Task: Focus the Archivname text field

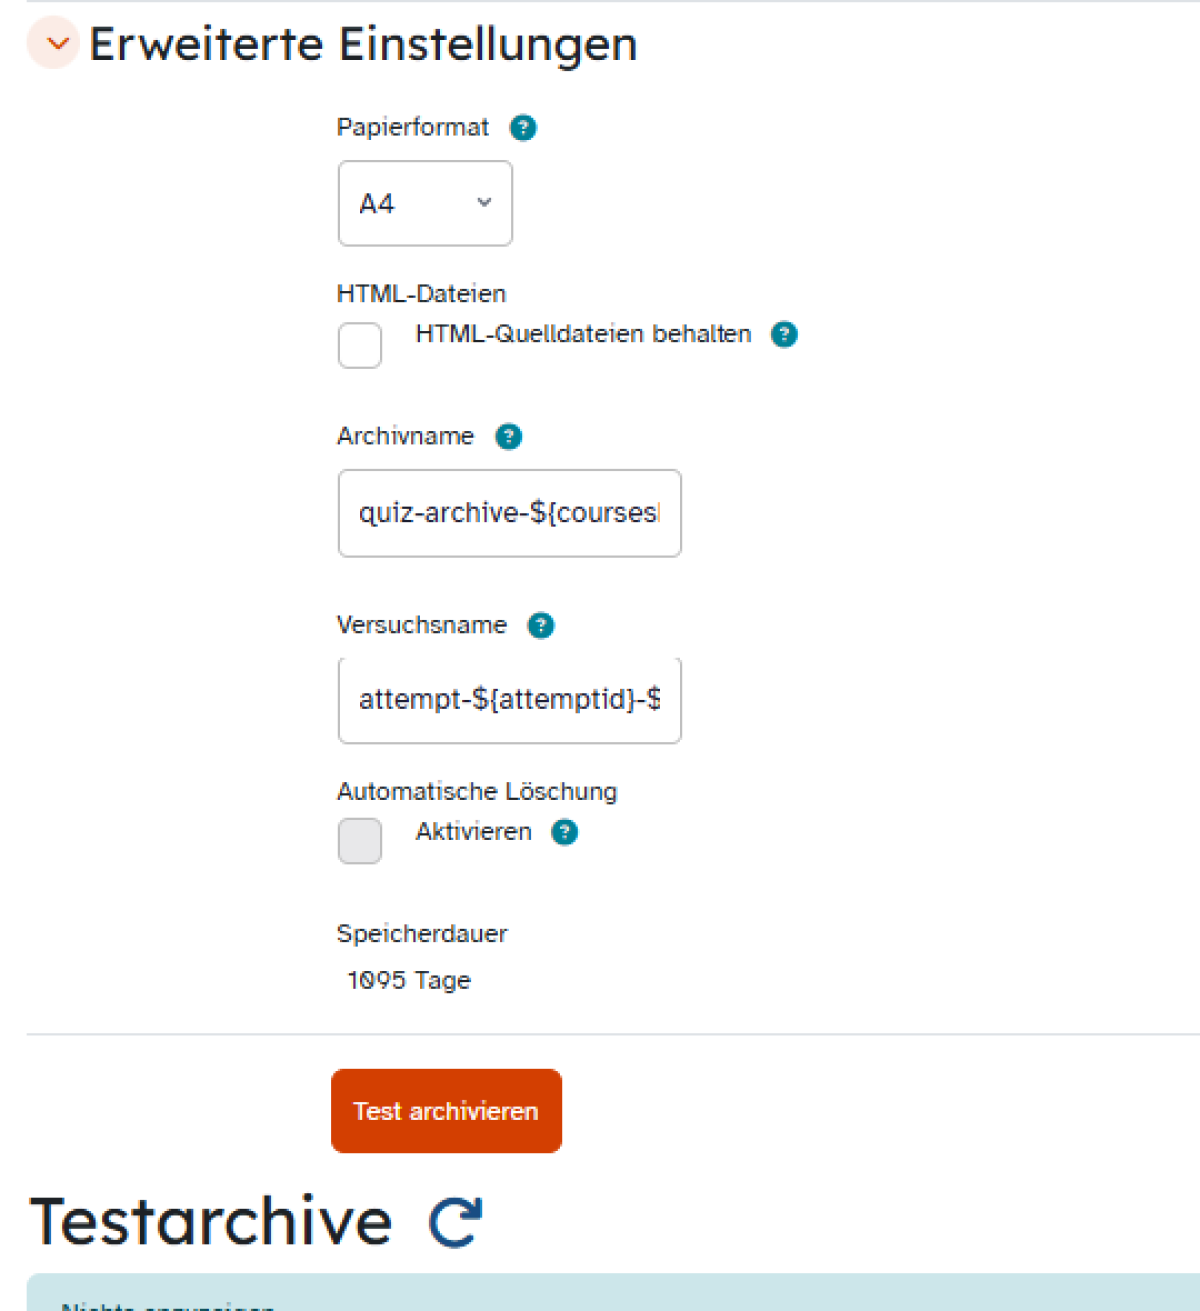Action: tap(509, 513)
